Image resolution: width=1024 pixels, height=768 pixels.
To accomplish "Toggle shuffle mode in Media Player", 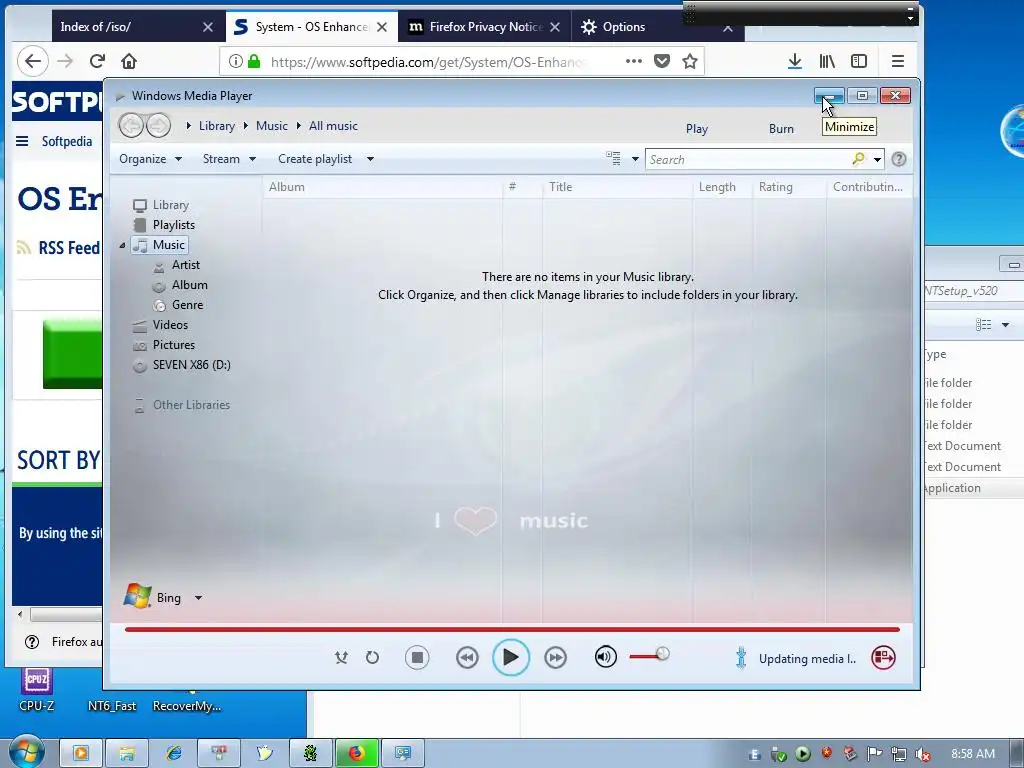I will [341, 657].
